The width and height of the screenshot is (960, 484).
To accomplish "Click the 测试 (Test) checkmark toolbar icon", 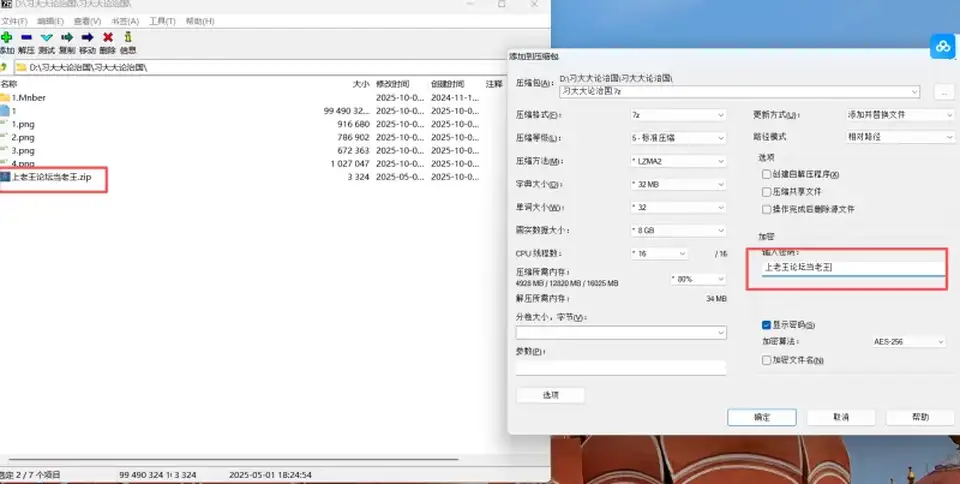I will coord(47,37).
